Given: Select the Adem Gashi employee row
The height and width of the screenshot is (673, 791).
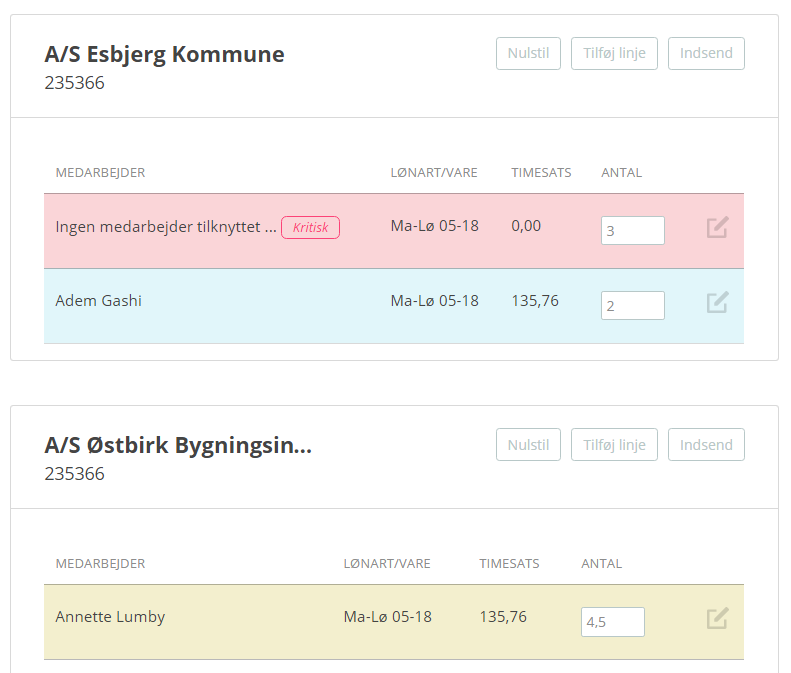Looking at the screenshot, I should point(393,306).
